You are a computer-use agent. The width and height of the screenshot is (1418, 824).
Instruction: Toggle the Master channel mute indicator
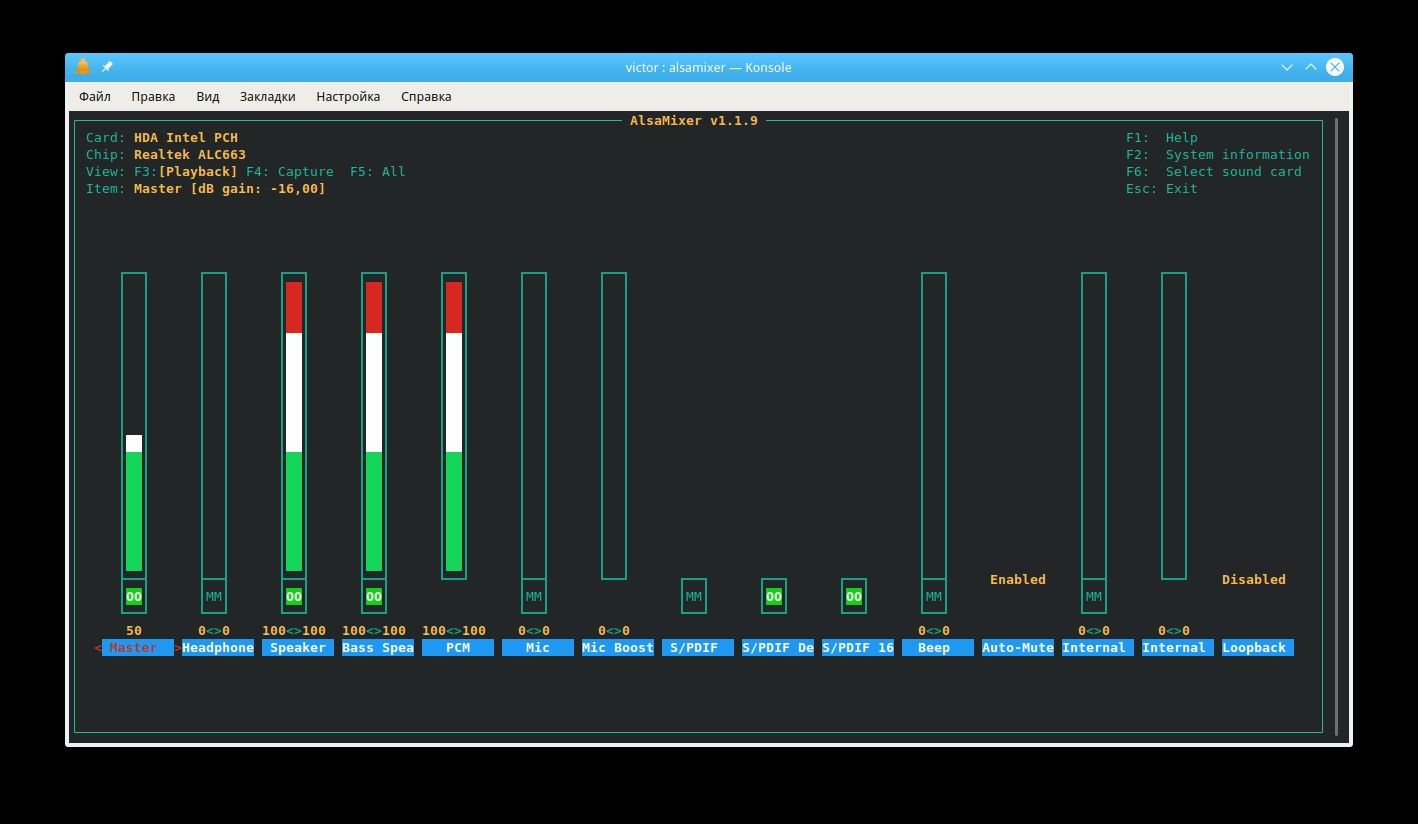134,597
